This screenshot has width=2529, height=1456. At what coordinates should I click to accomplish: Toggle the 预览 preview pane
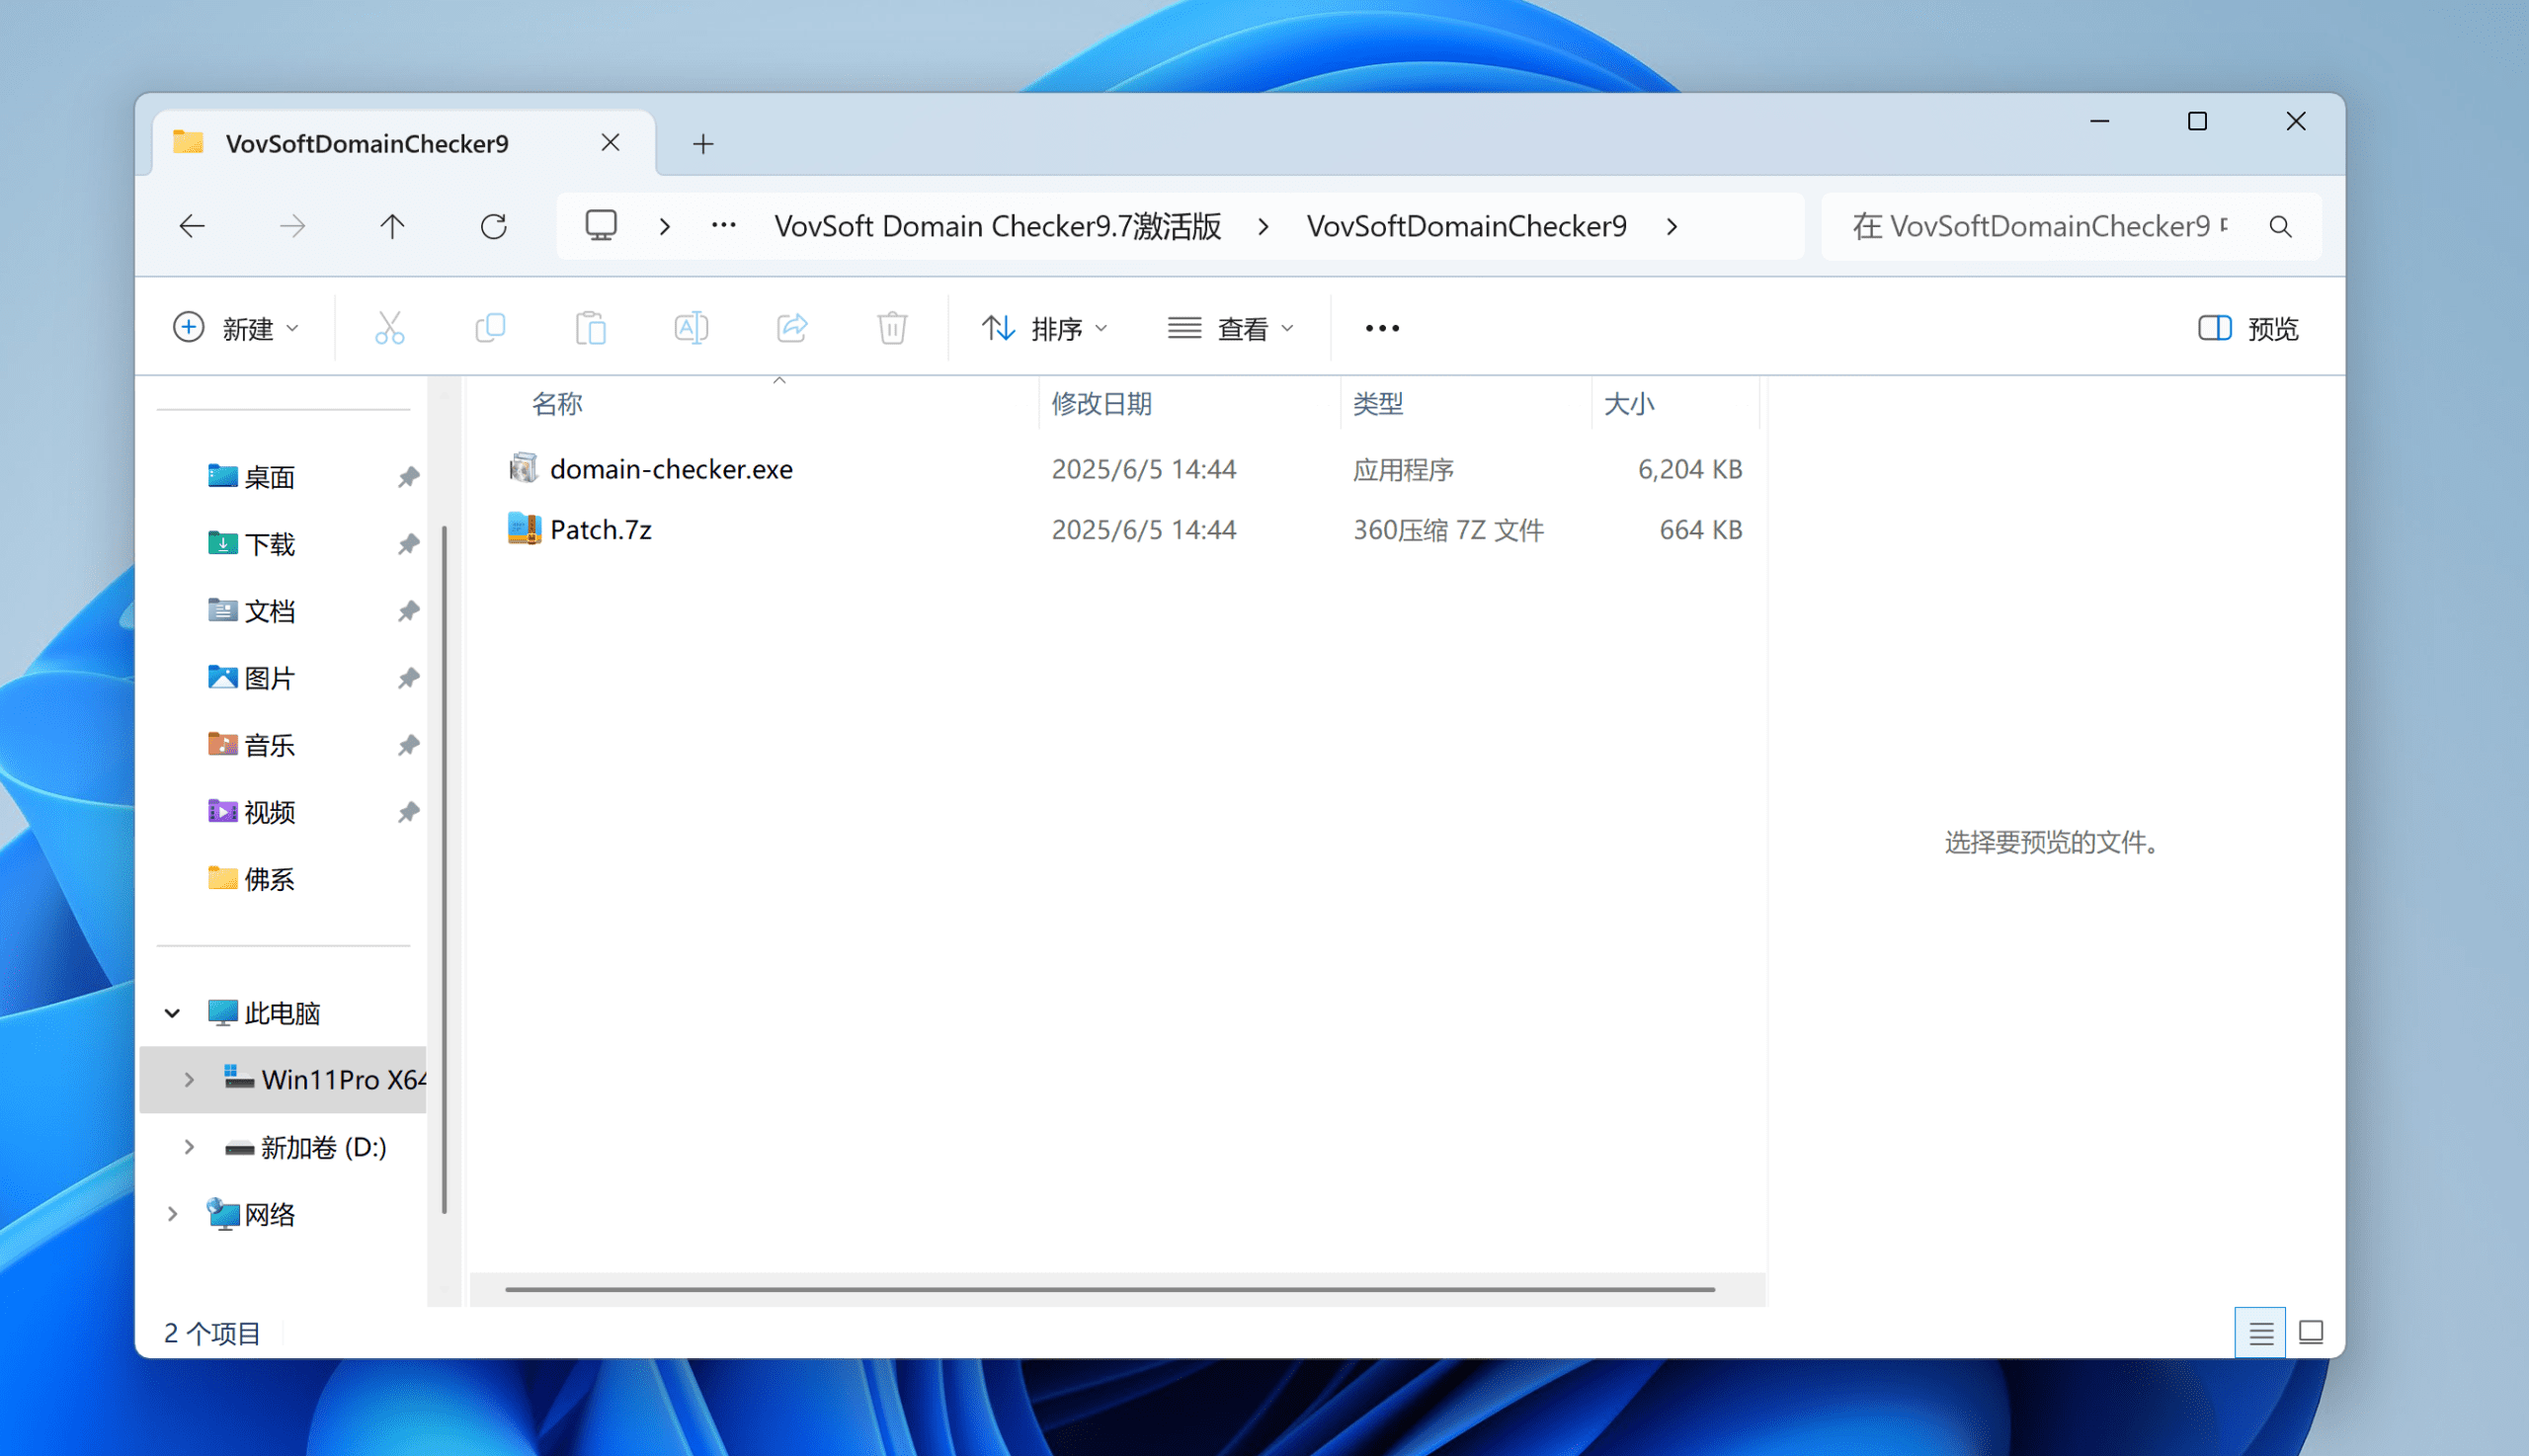[2248, 328]
